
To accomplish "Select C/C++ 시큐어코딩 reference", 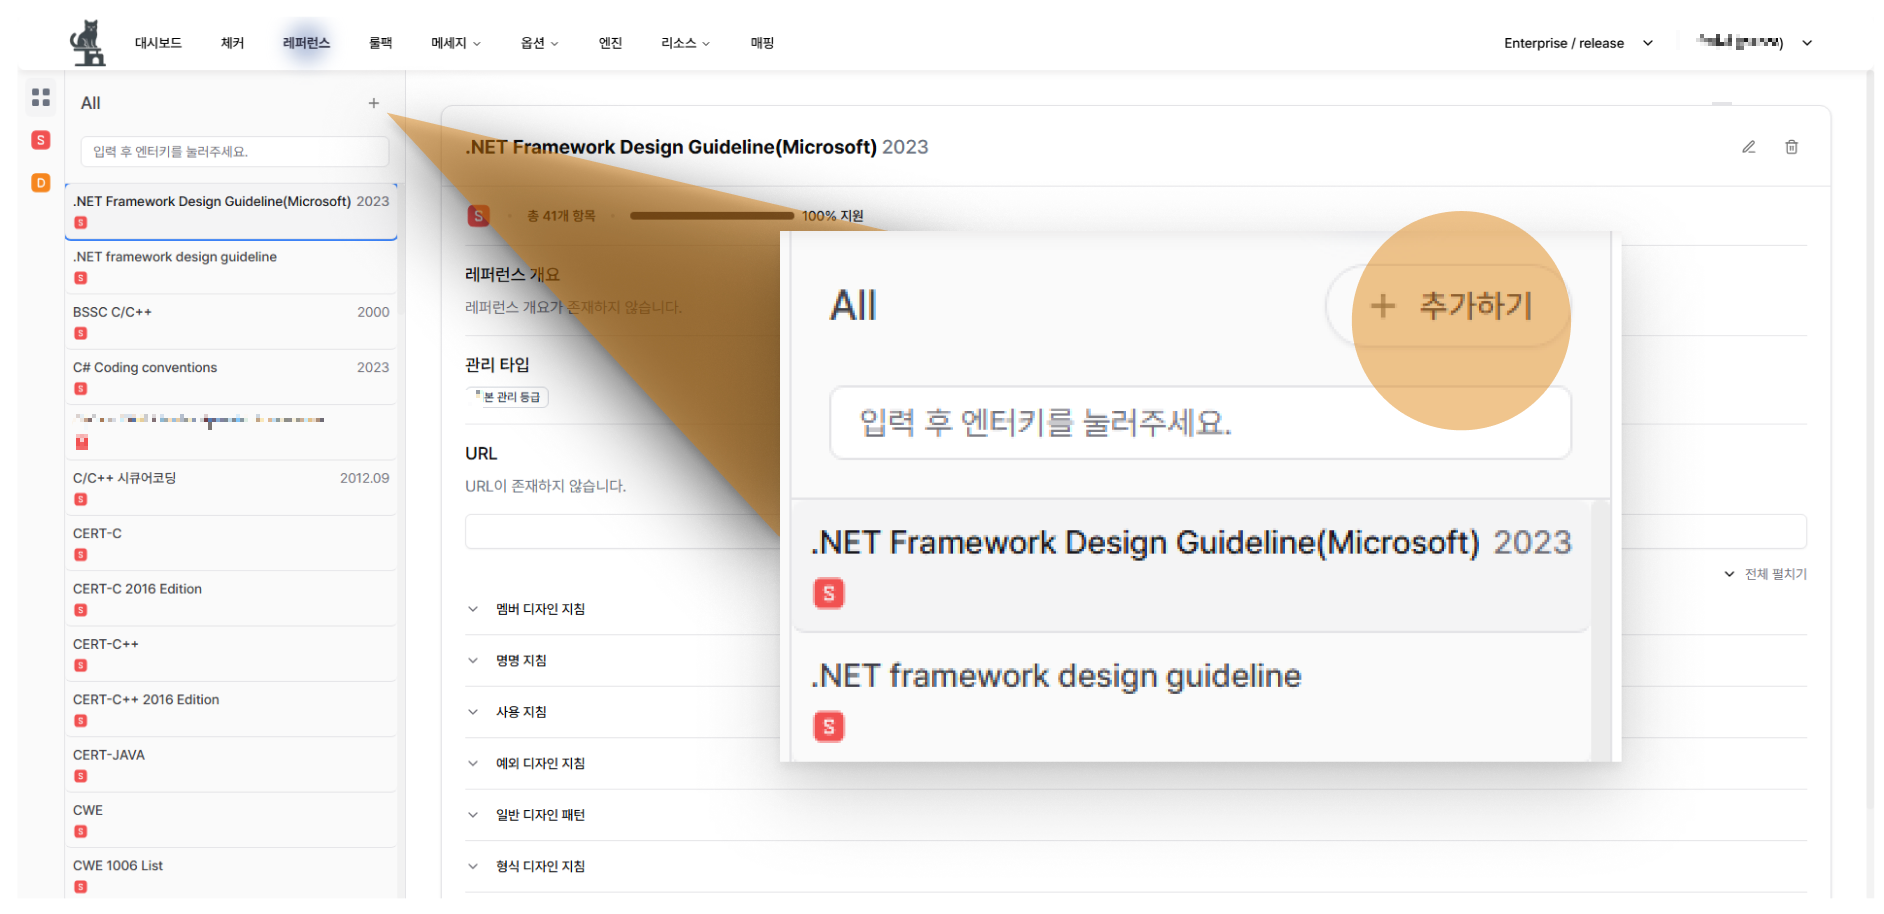I will tap(231, 488).
